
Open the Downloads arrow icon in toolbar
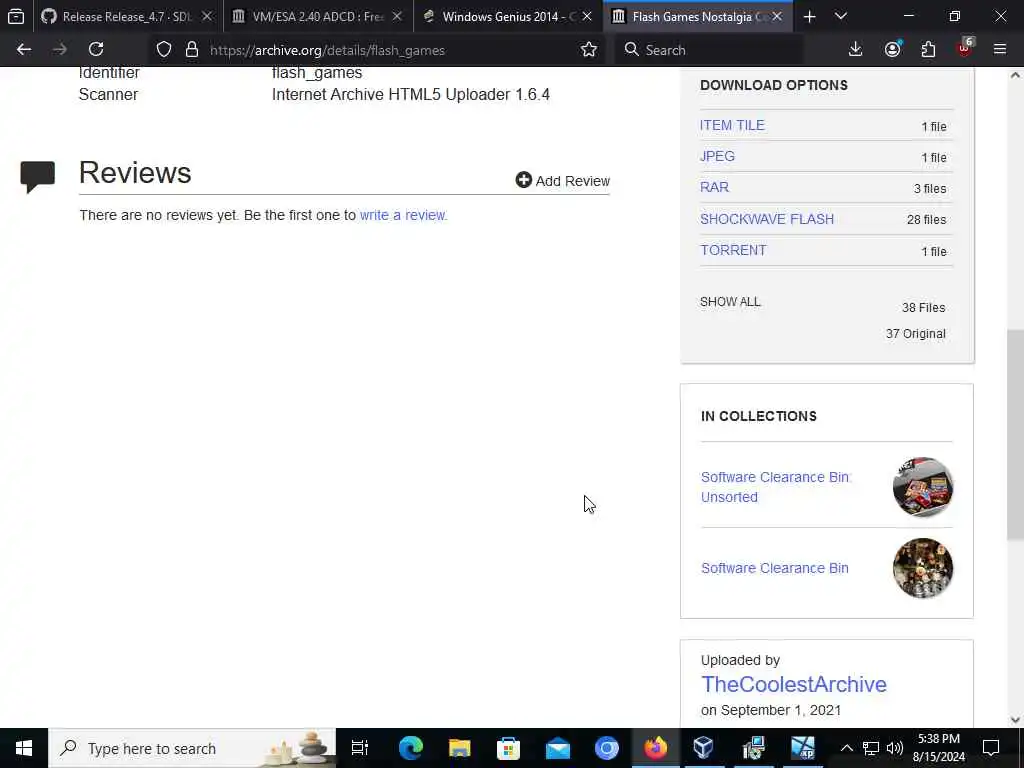tap(856, 49)
